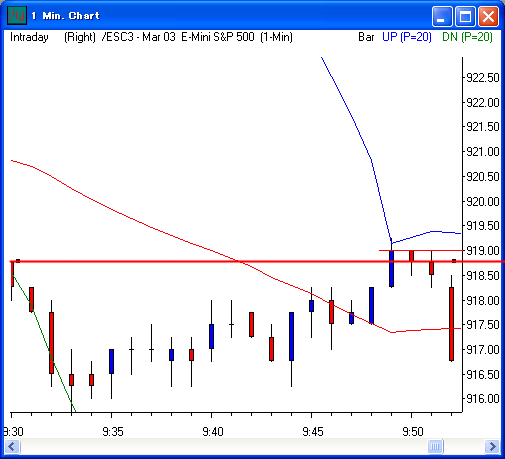Click the tall red candle at far right

[x=452, y=324]
